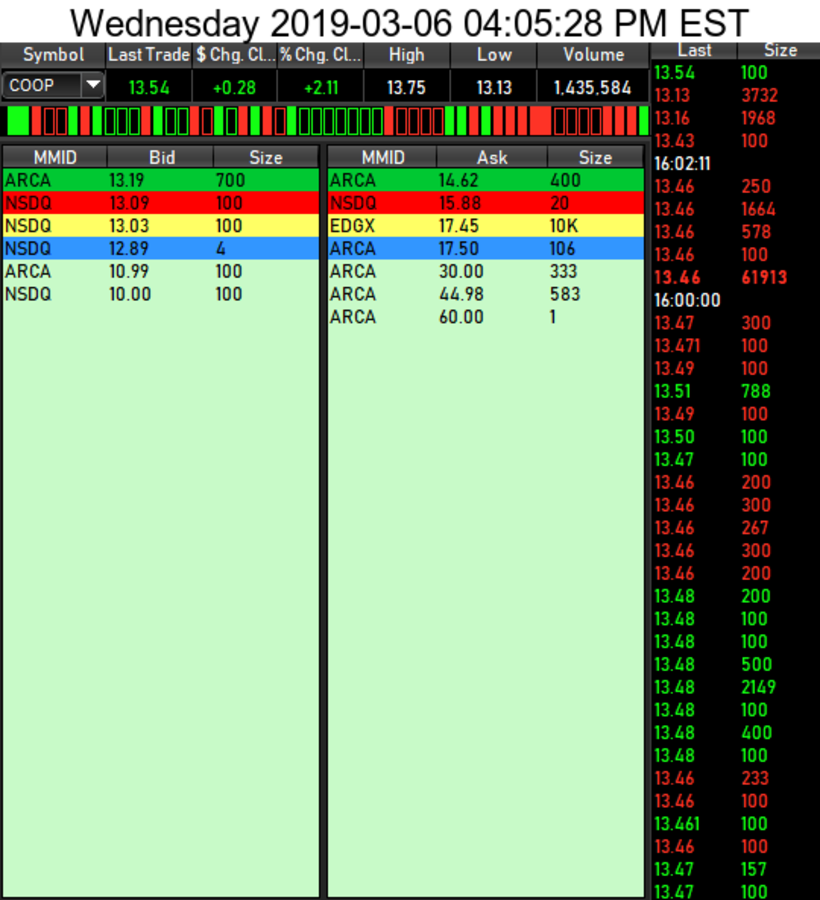Click the 13.48 print sized 2149
The image size is (820, 900).
click(736, 687)
